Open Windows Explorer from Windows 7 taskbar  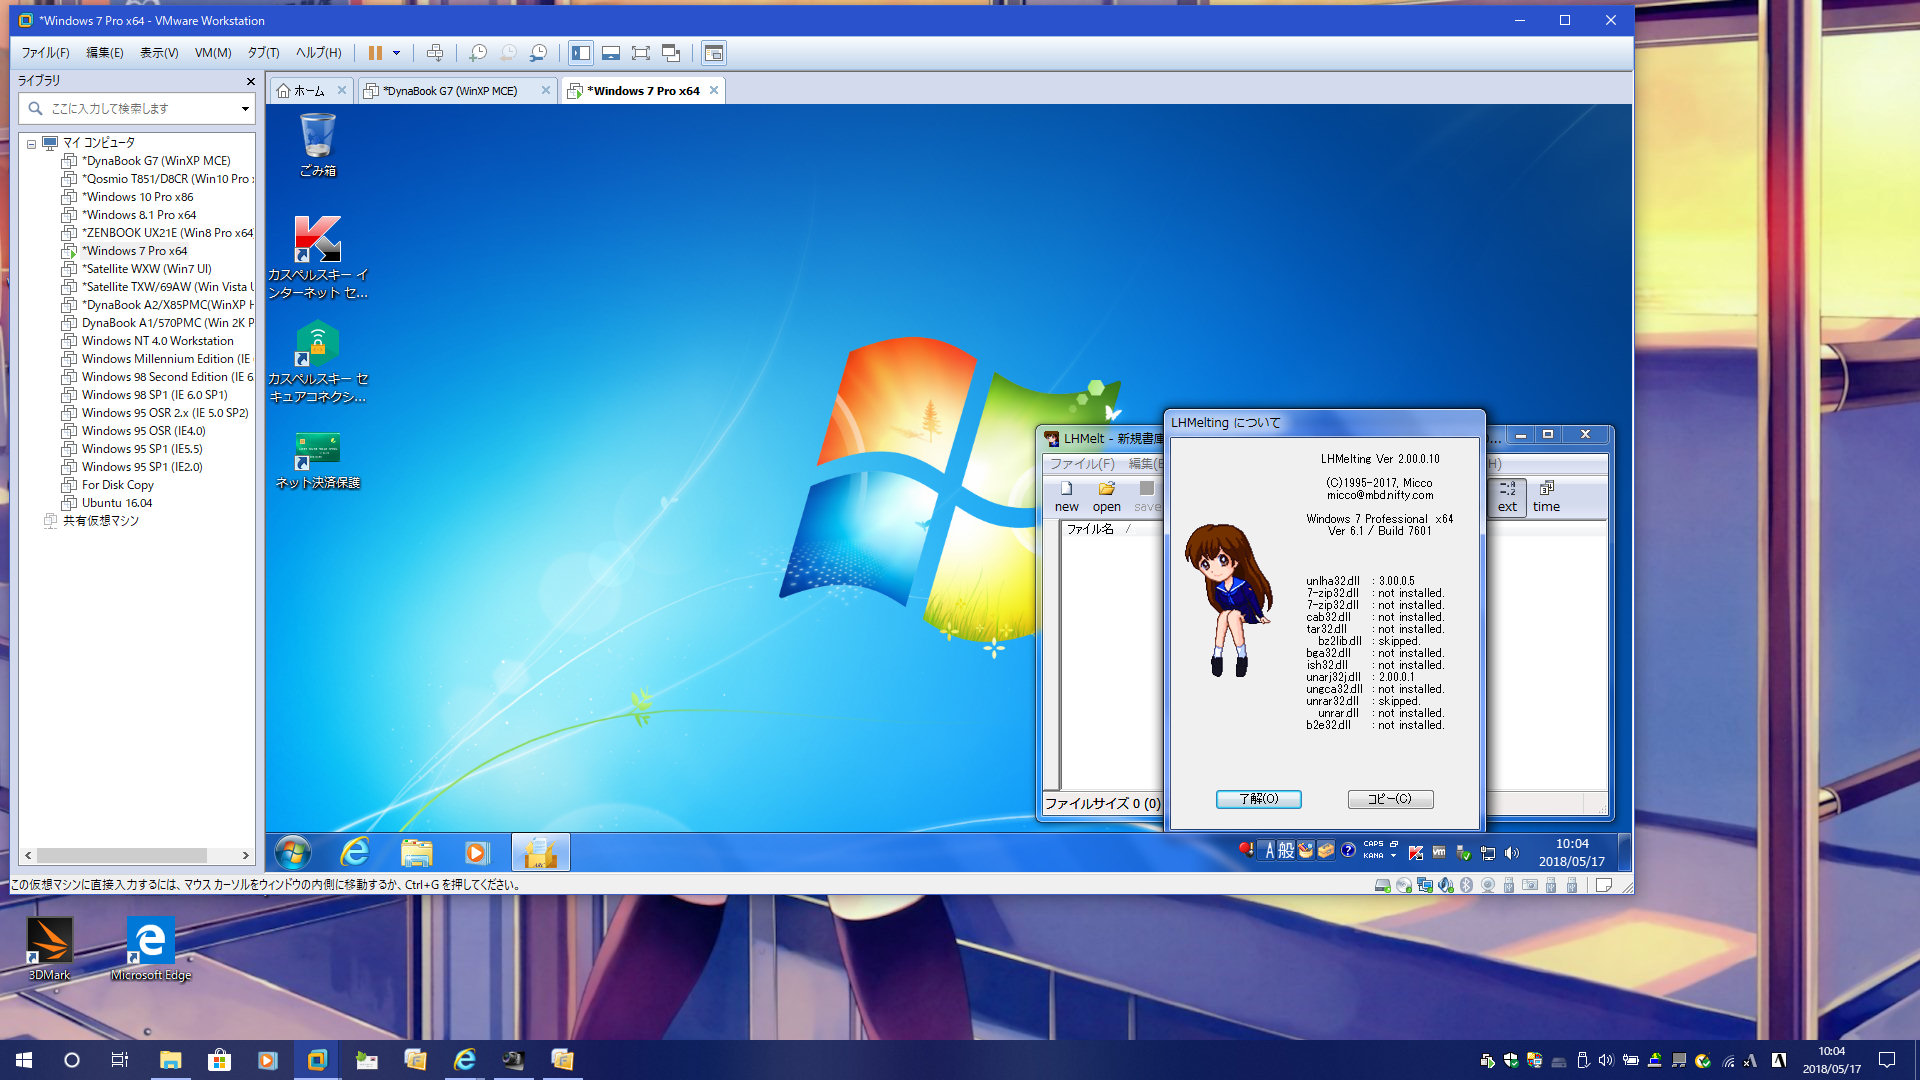[x=416, y=853]
